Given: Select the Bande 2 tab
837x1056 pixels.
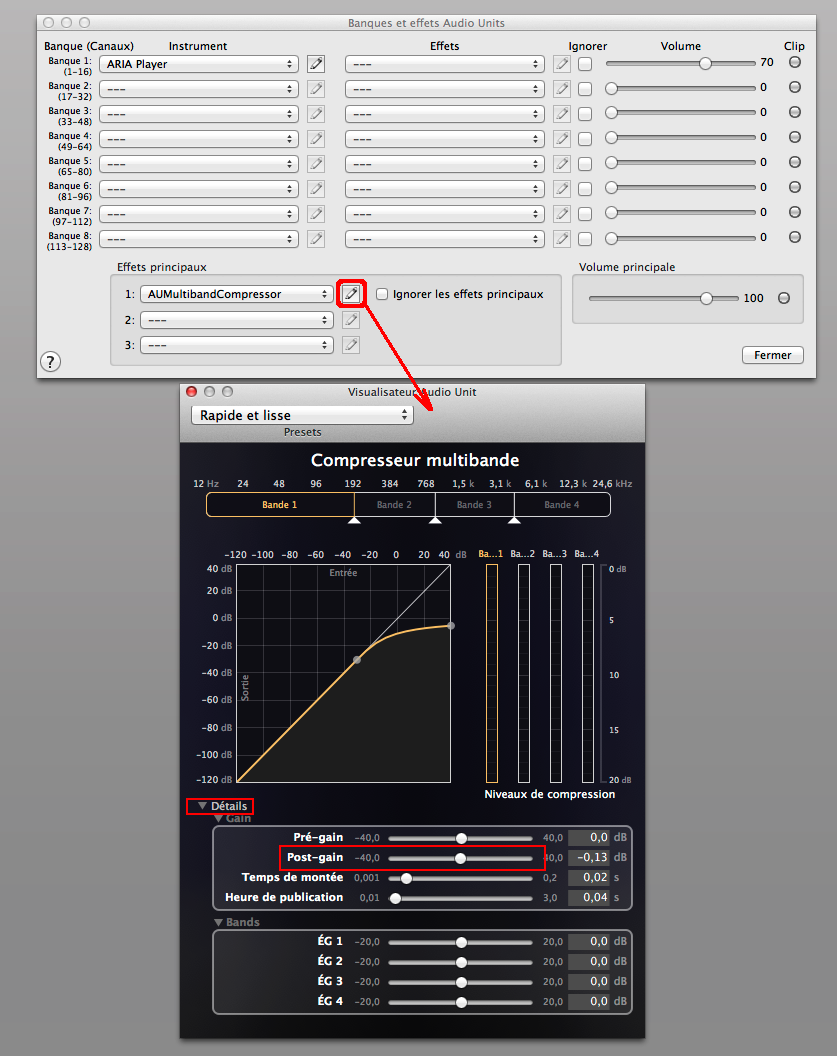Looking at the screenshot, I should click(394, 505).
